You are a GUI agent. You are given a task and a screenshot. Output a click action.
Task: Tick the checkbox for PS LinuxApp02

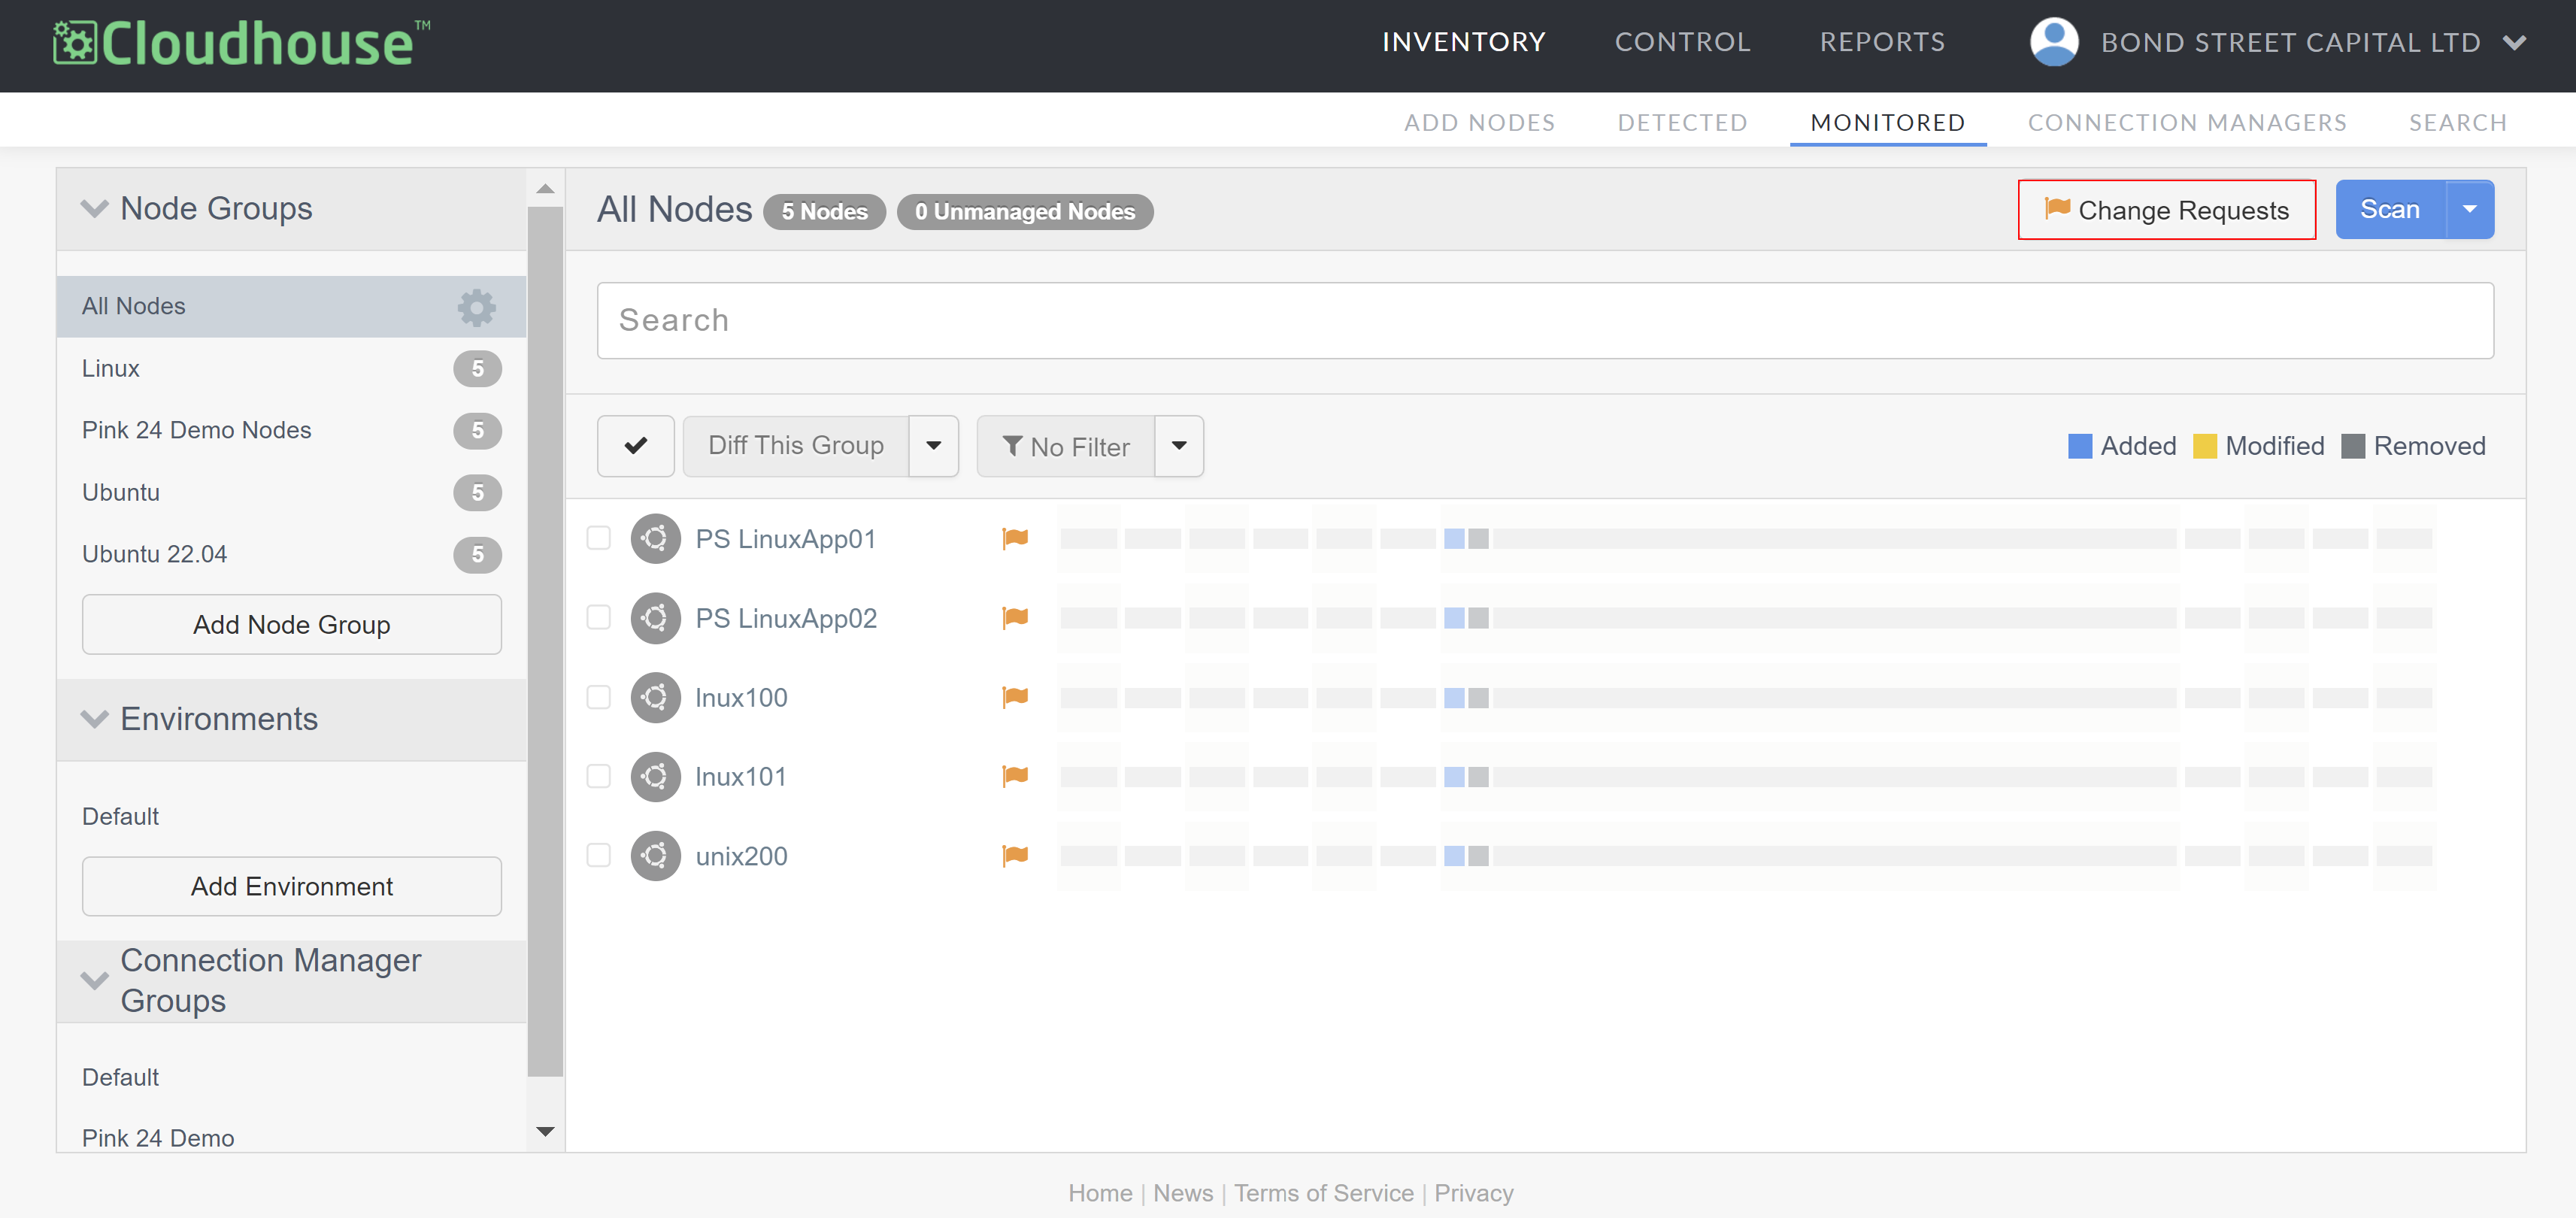tap(599, 617)
